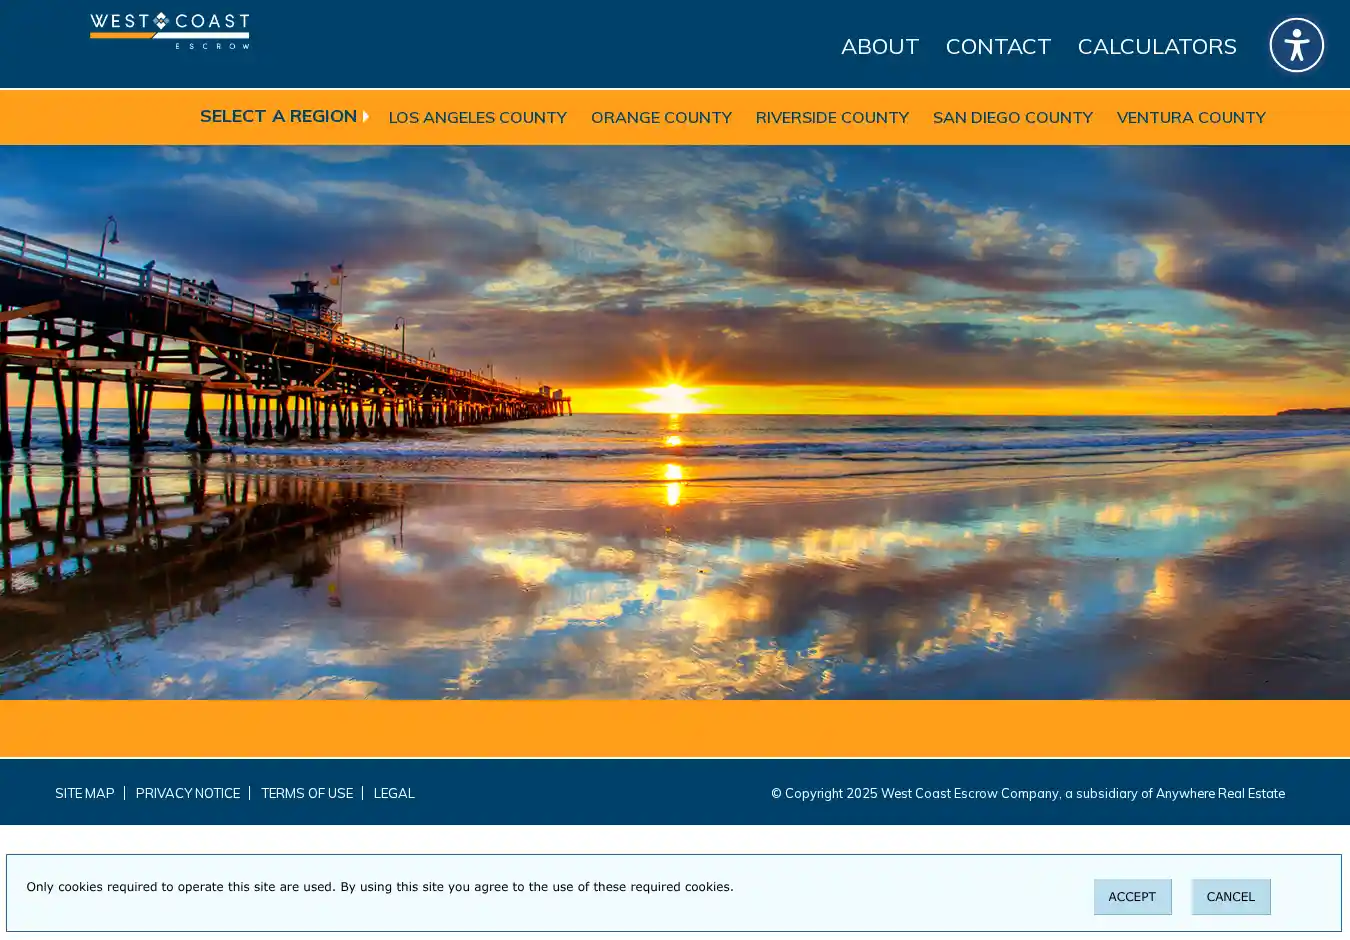
Task: Go to the Contact page
Action: coord(997,46)
